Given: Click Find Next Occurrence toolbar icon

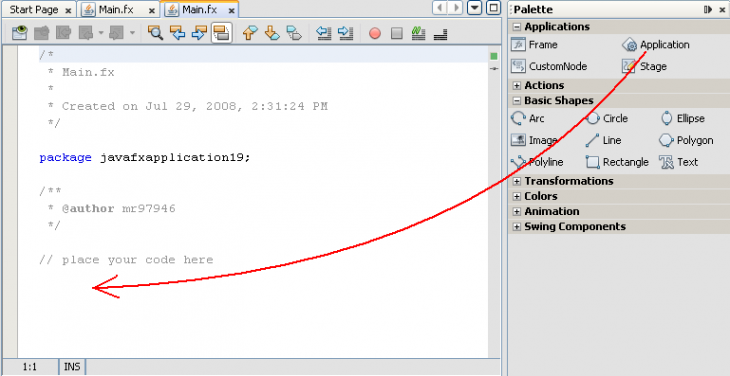Looking at the screenshot, I should coord(199,33).
